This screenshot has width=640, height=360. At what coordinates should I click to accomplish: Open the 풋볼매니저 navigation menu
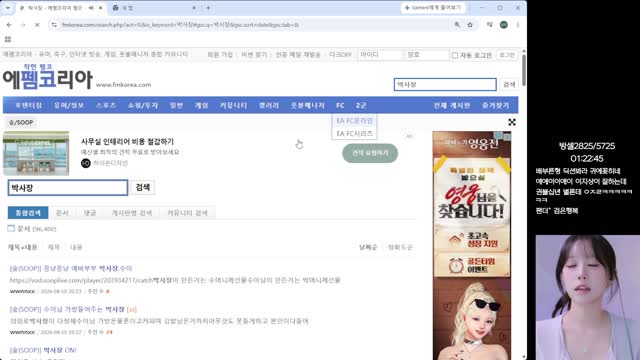coord(307,105)
